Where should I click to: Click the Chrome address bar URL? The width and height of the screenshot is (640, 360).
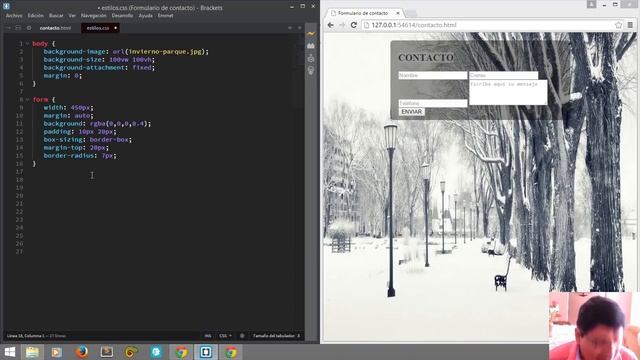(x=414, y=25)
